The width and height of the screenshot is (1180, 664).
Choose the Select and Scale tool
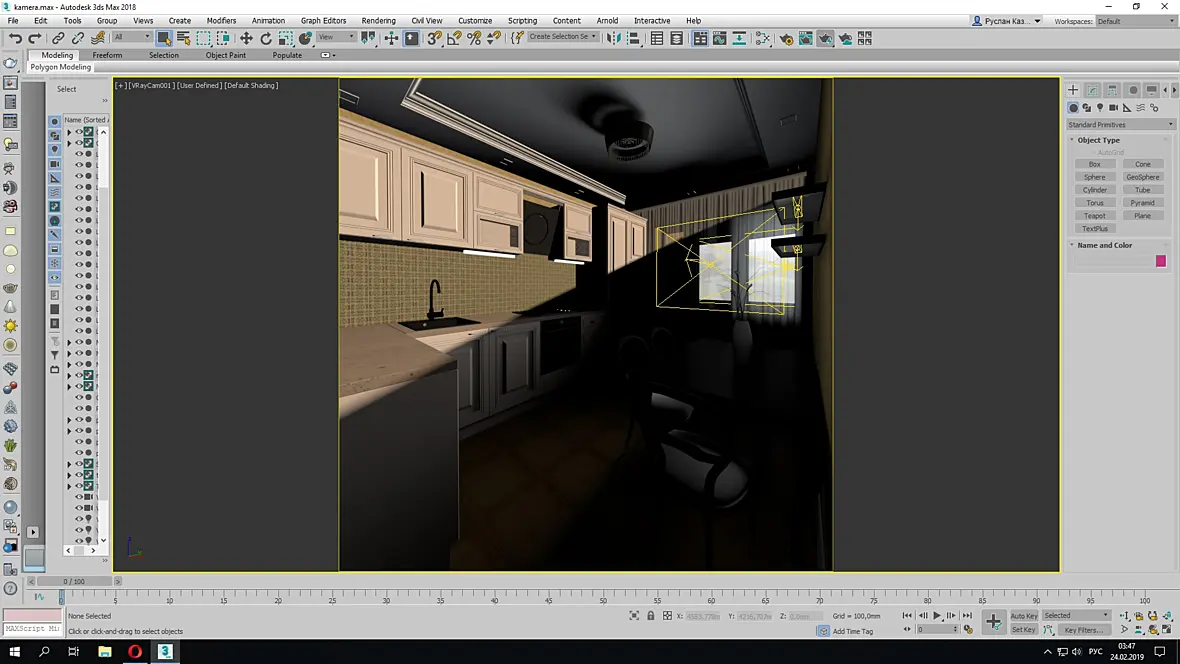(286, 38)
